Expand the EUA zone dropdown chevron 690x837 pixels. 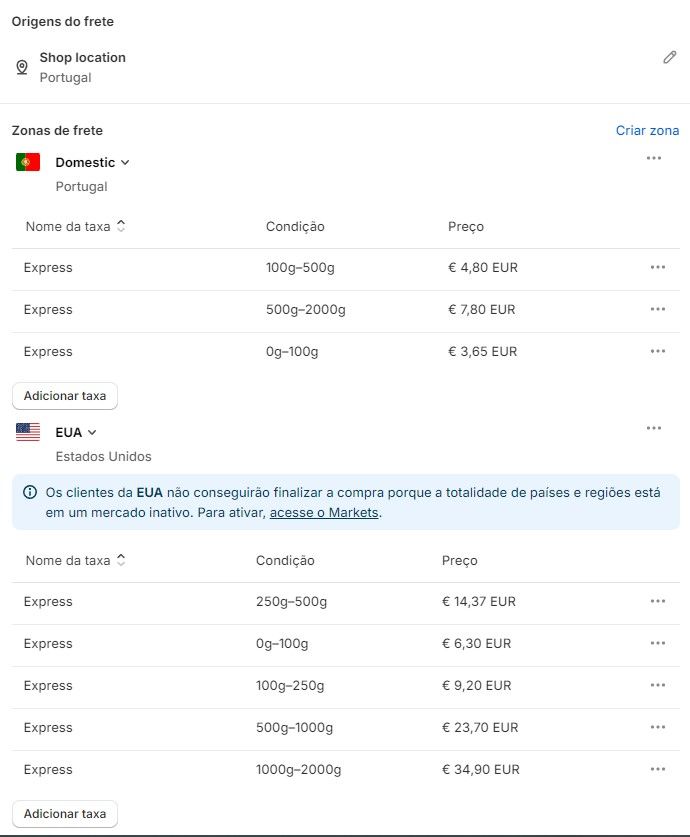tap(92, 432)
